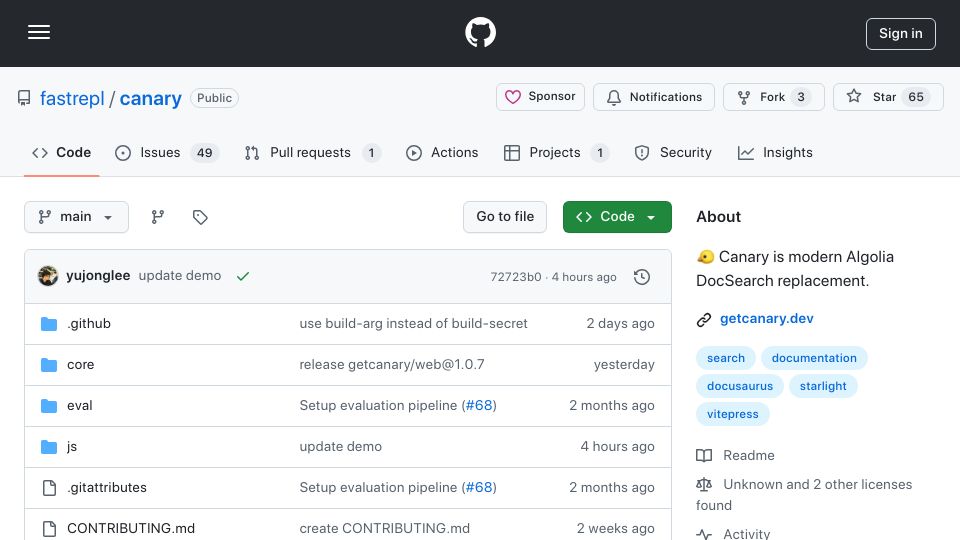Open the canary repository link
This screenshot has width=960, height=540.
tap(151, 98)
